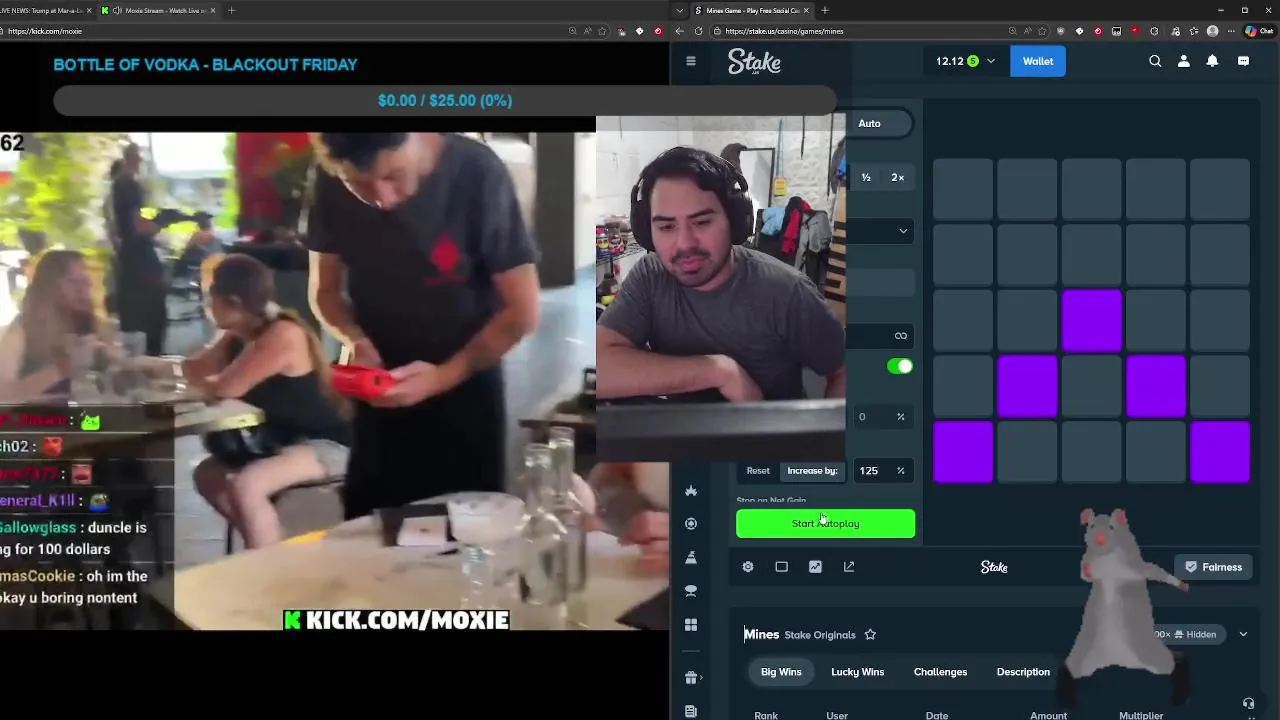Click Start Autoplay
The width and height of the screenshot is (1280, 720).
click(x=825, y=524)
